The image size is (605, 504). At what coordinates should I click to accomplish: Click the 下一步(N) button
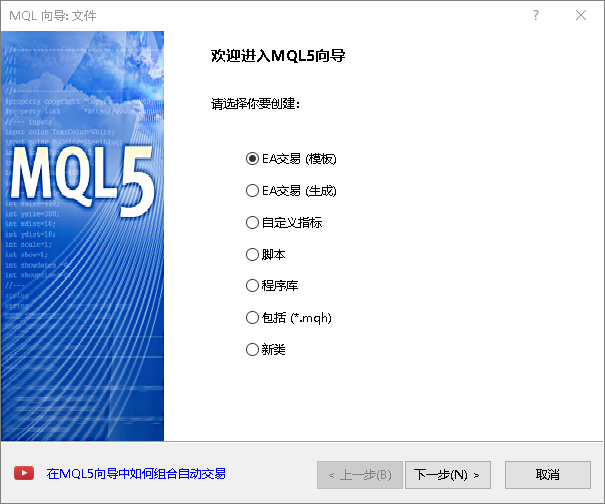(x=448, y=475)
